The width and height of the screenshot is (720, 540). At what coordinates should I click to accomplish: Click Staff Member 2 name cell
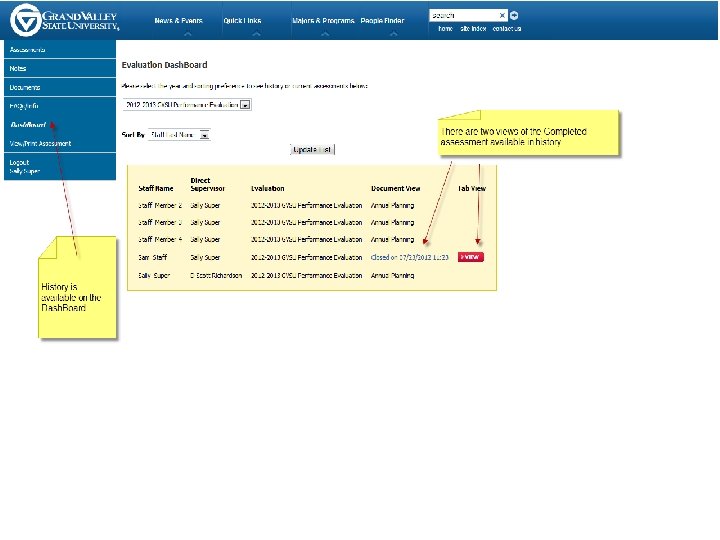pyautogui.click(x=160, y=205)
